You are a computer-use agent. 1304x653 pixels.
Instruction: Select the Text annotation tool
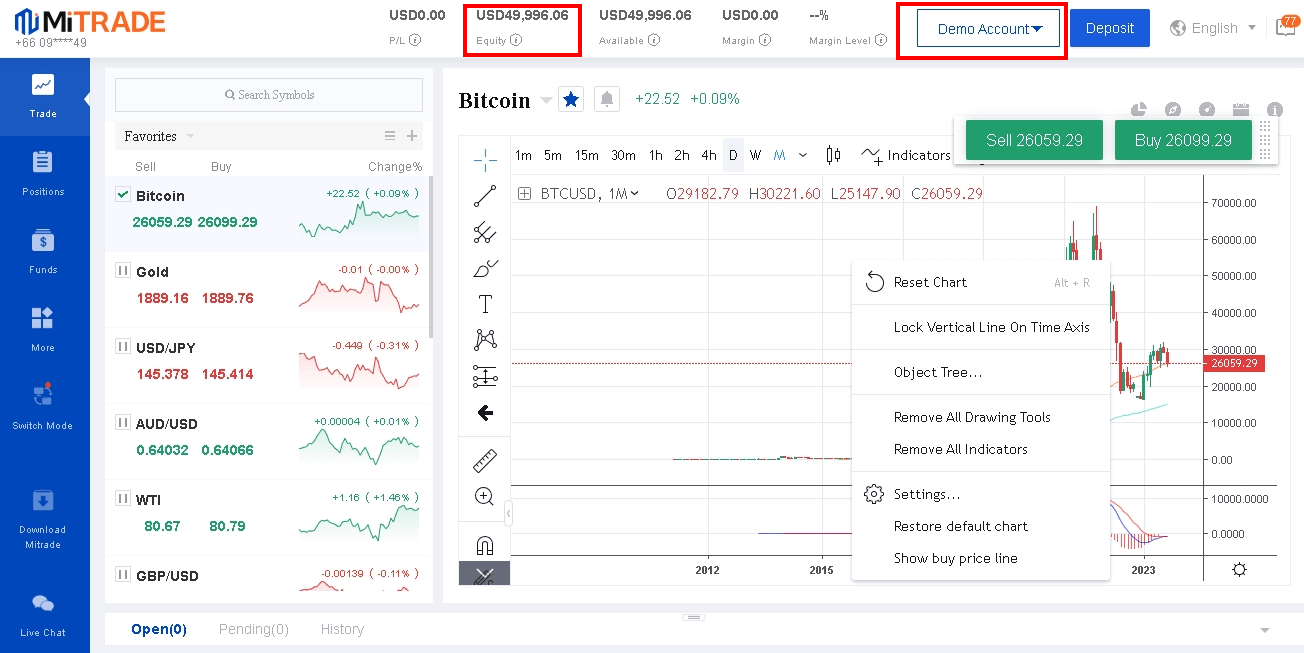click(x=485, y=304)
